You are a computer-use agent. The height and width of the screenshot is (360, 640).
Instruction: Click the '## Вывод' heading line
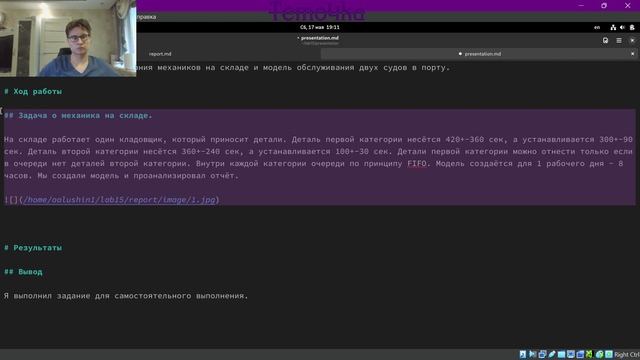pos(23,272)
